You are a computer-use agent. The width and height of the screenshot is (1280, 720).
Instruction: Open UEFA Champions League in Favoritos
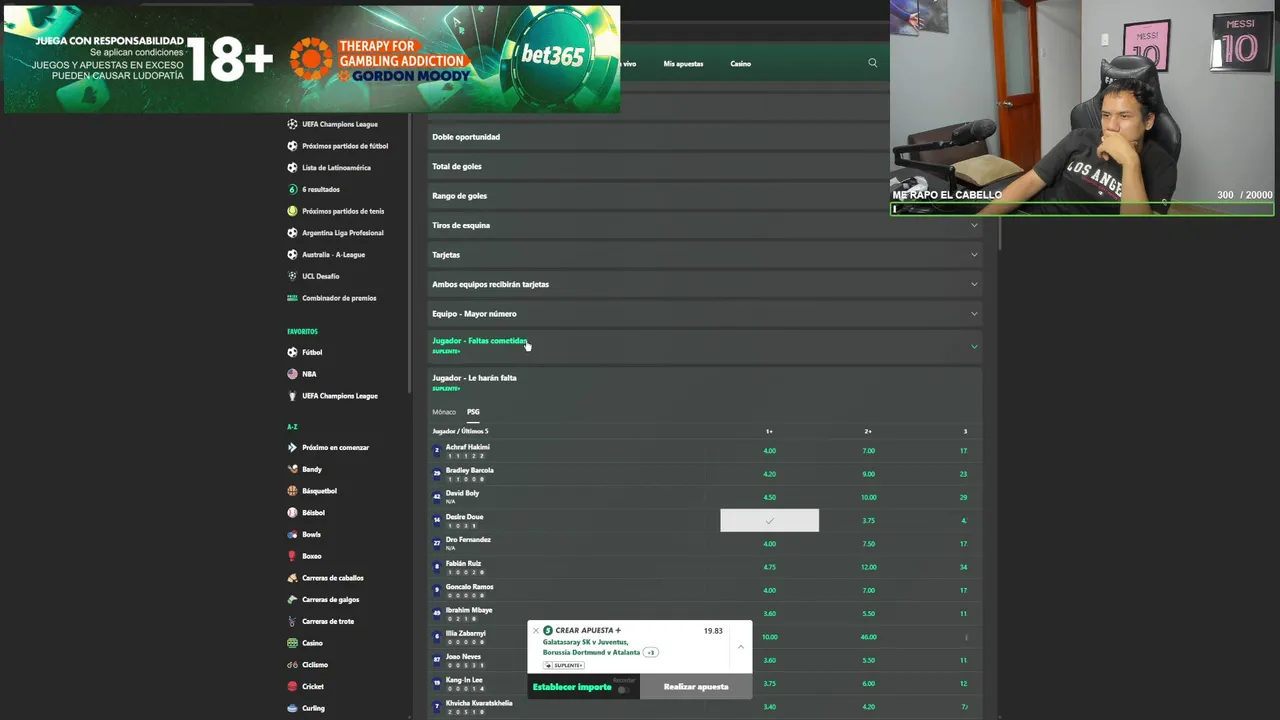(x=340, y=396)
